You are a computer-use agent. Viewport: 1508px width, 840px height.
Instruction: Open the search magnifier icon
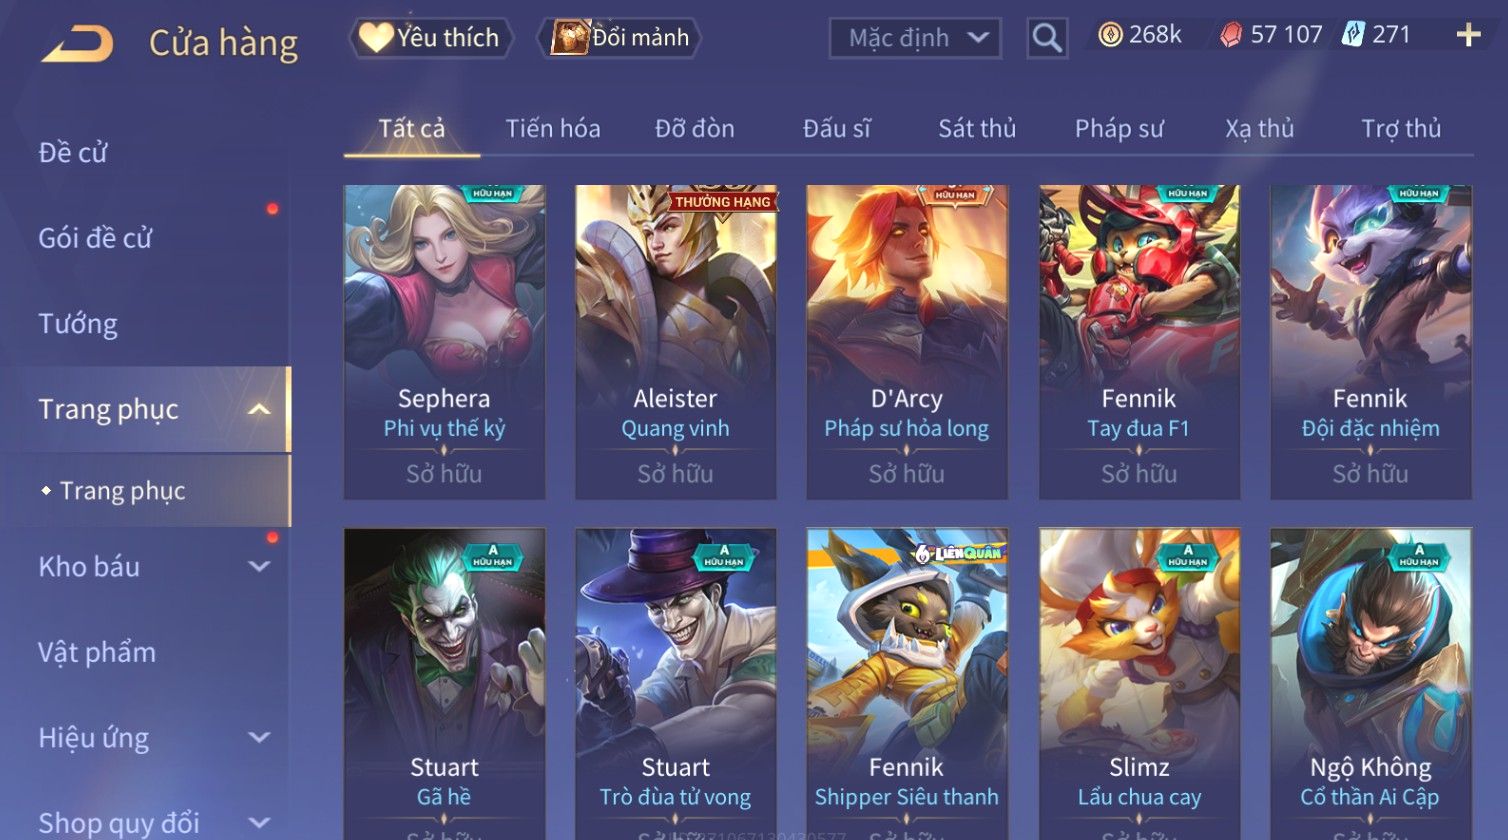tap(1047, 38)
